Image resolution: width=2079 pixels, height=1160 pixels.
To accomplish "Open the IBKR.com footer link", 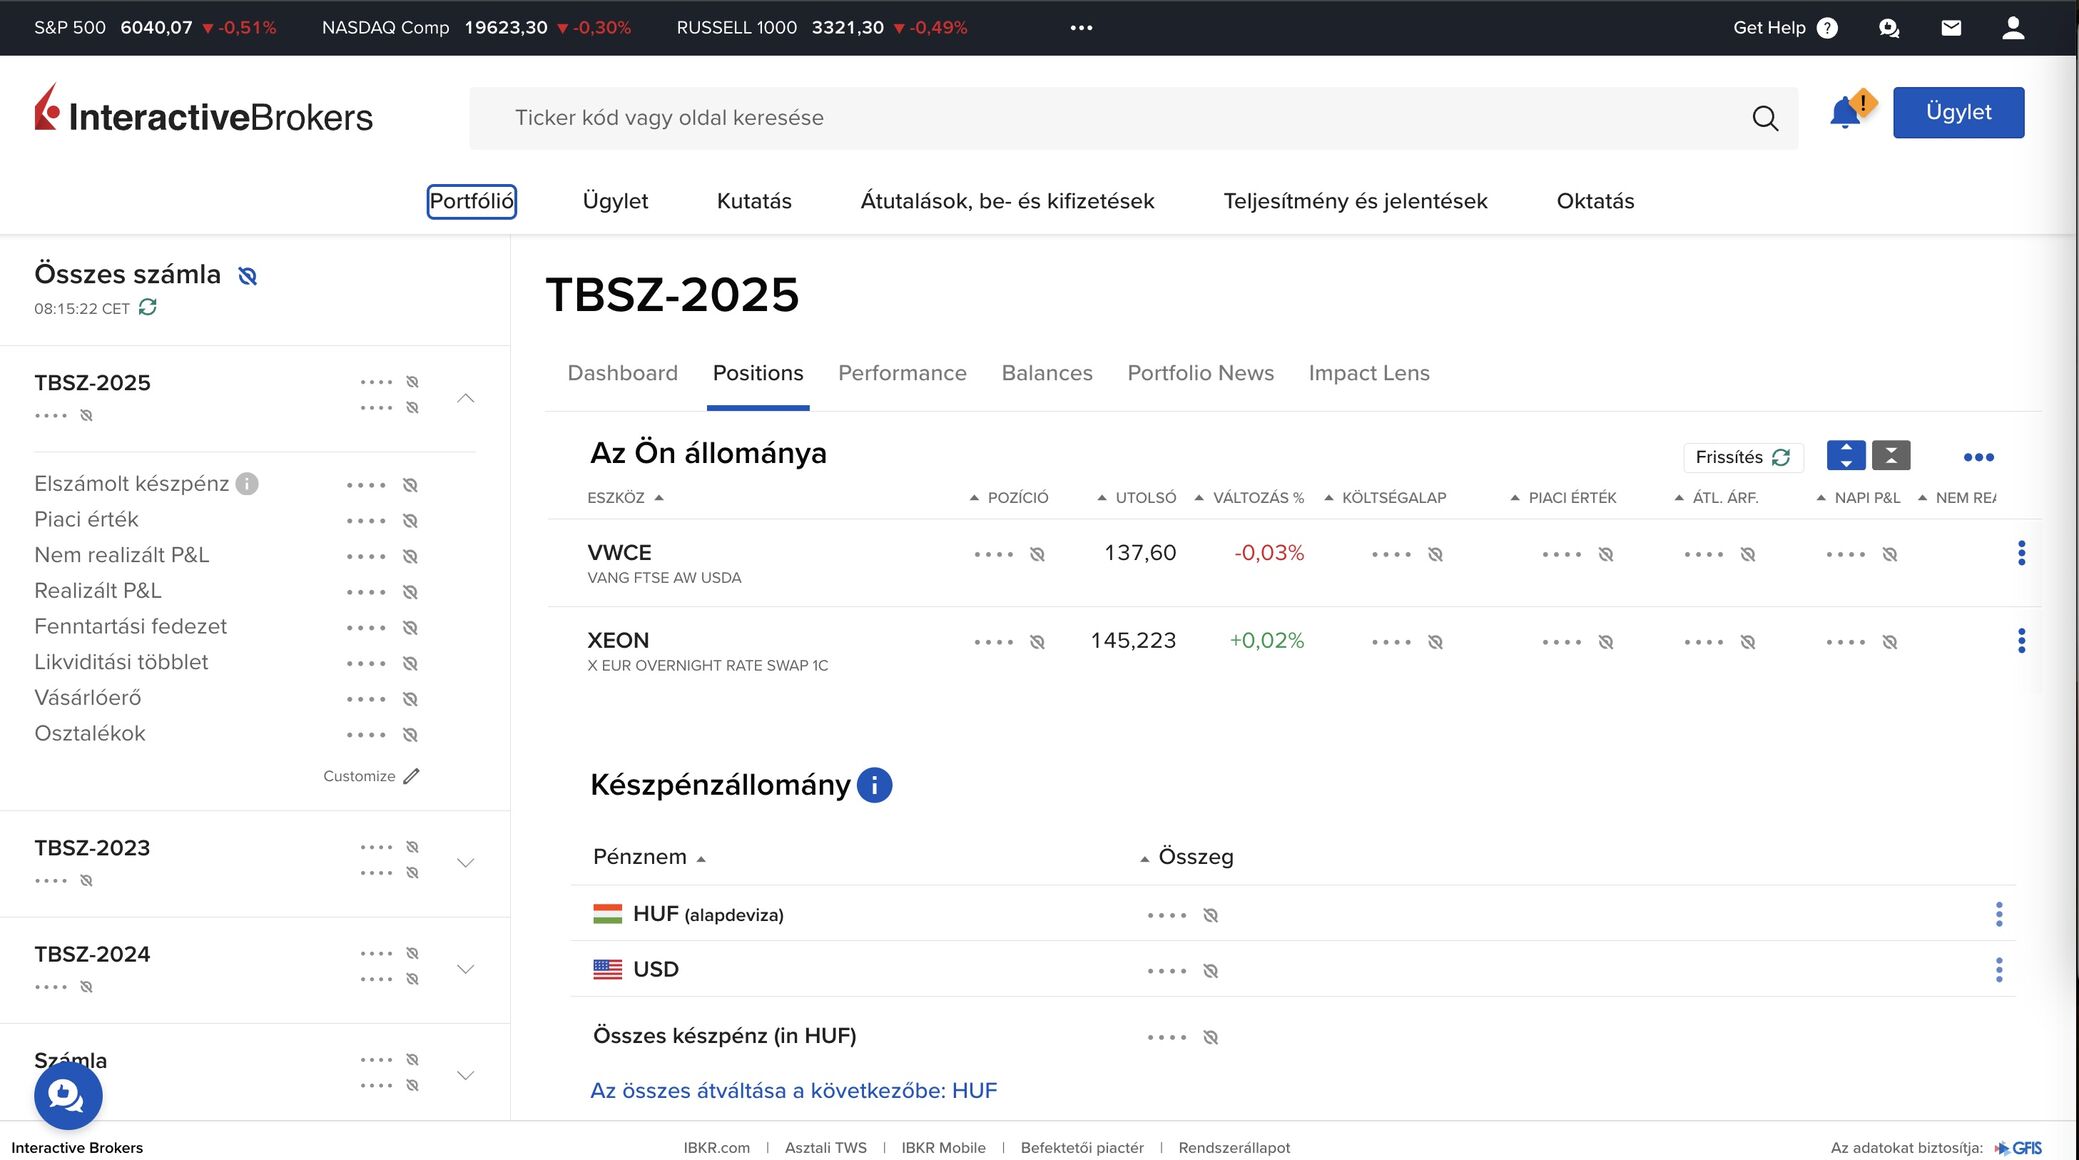I will click(x=716, y=1148).
